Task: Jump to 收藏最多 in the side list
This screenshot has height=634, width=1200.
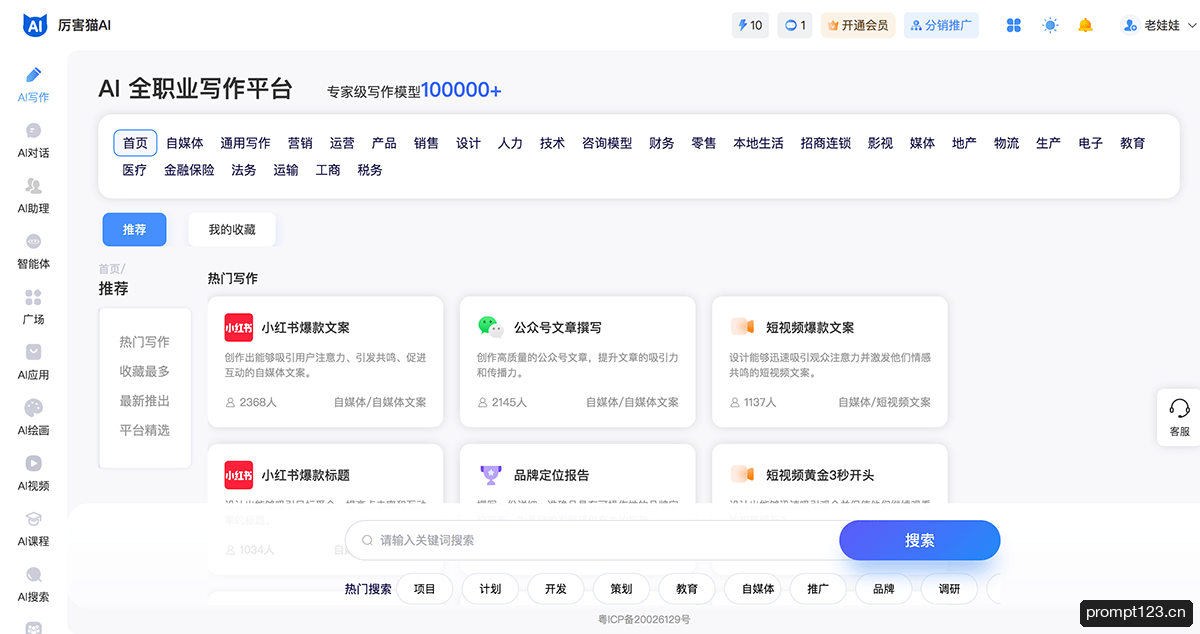Action: 145,371
